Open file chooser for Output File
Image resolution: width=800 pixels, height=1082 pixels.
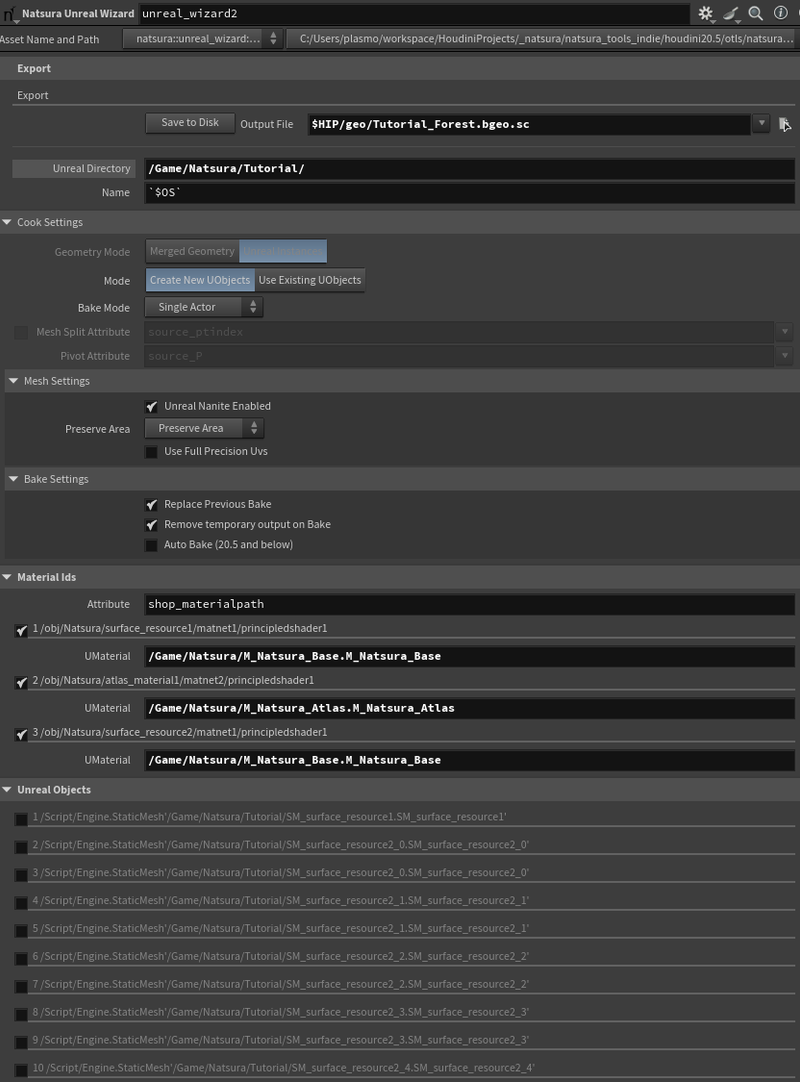pos(785,124)
